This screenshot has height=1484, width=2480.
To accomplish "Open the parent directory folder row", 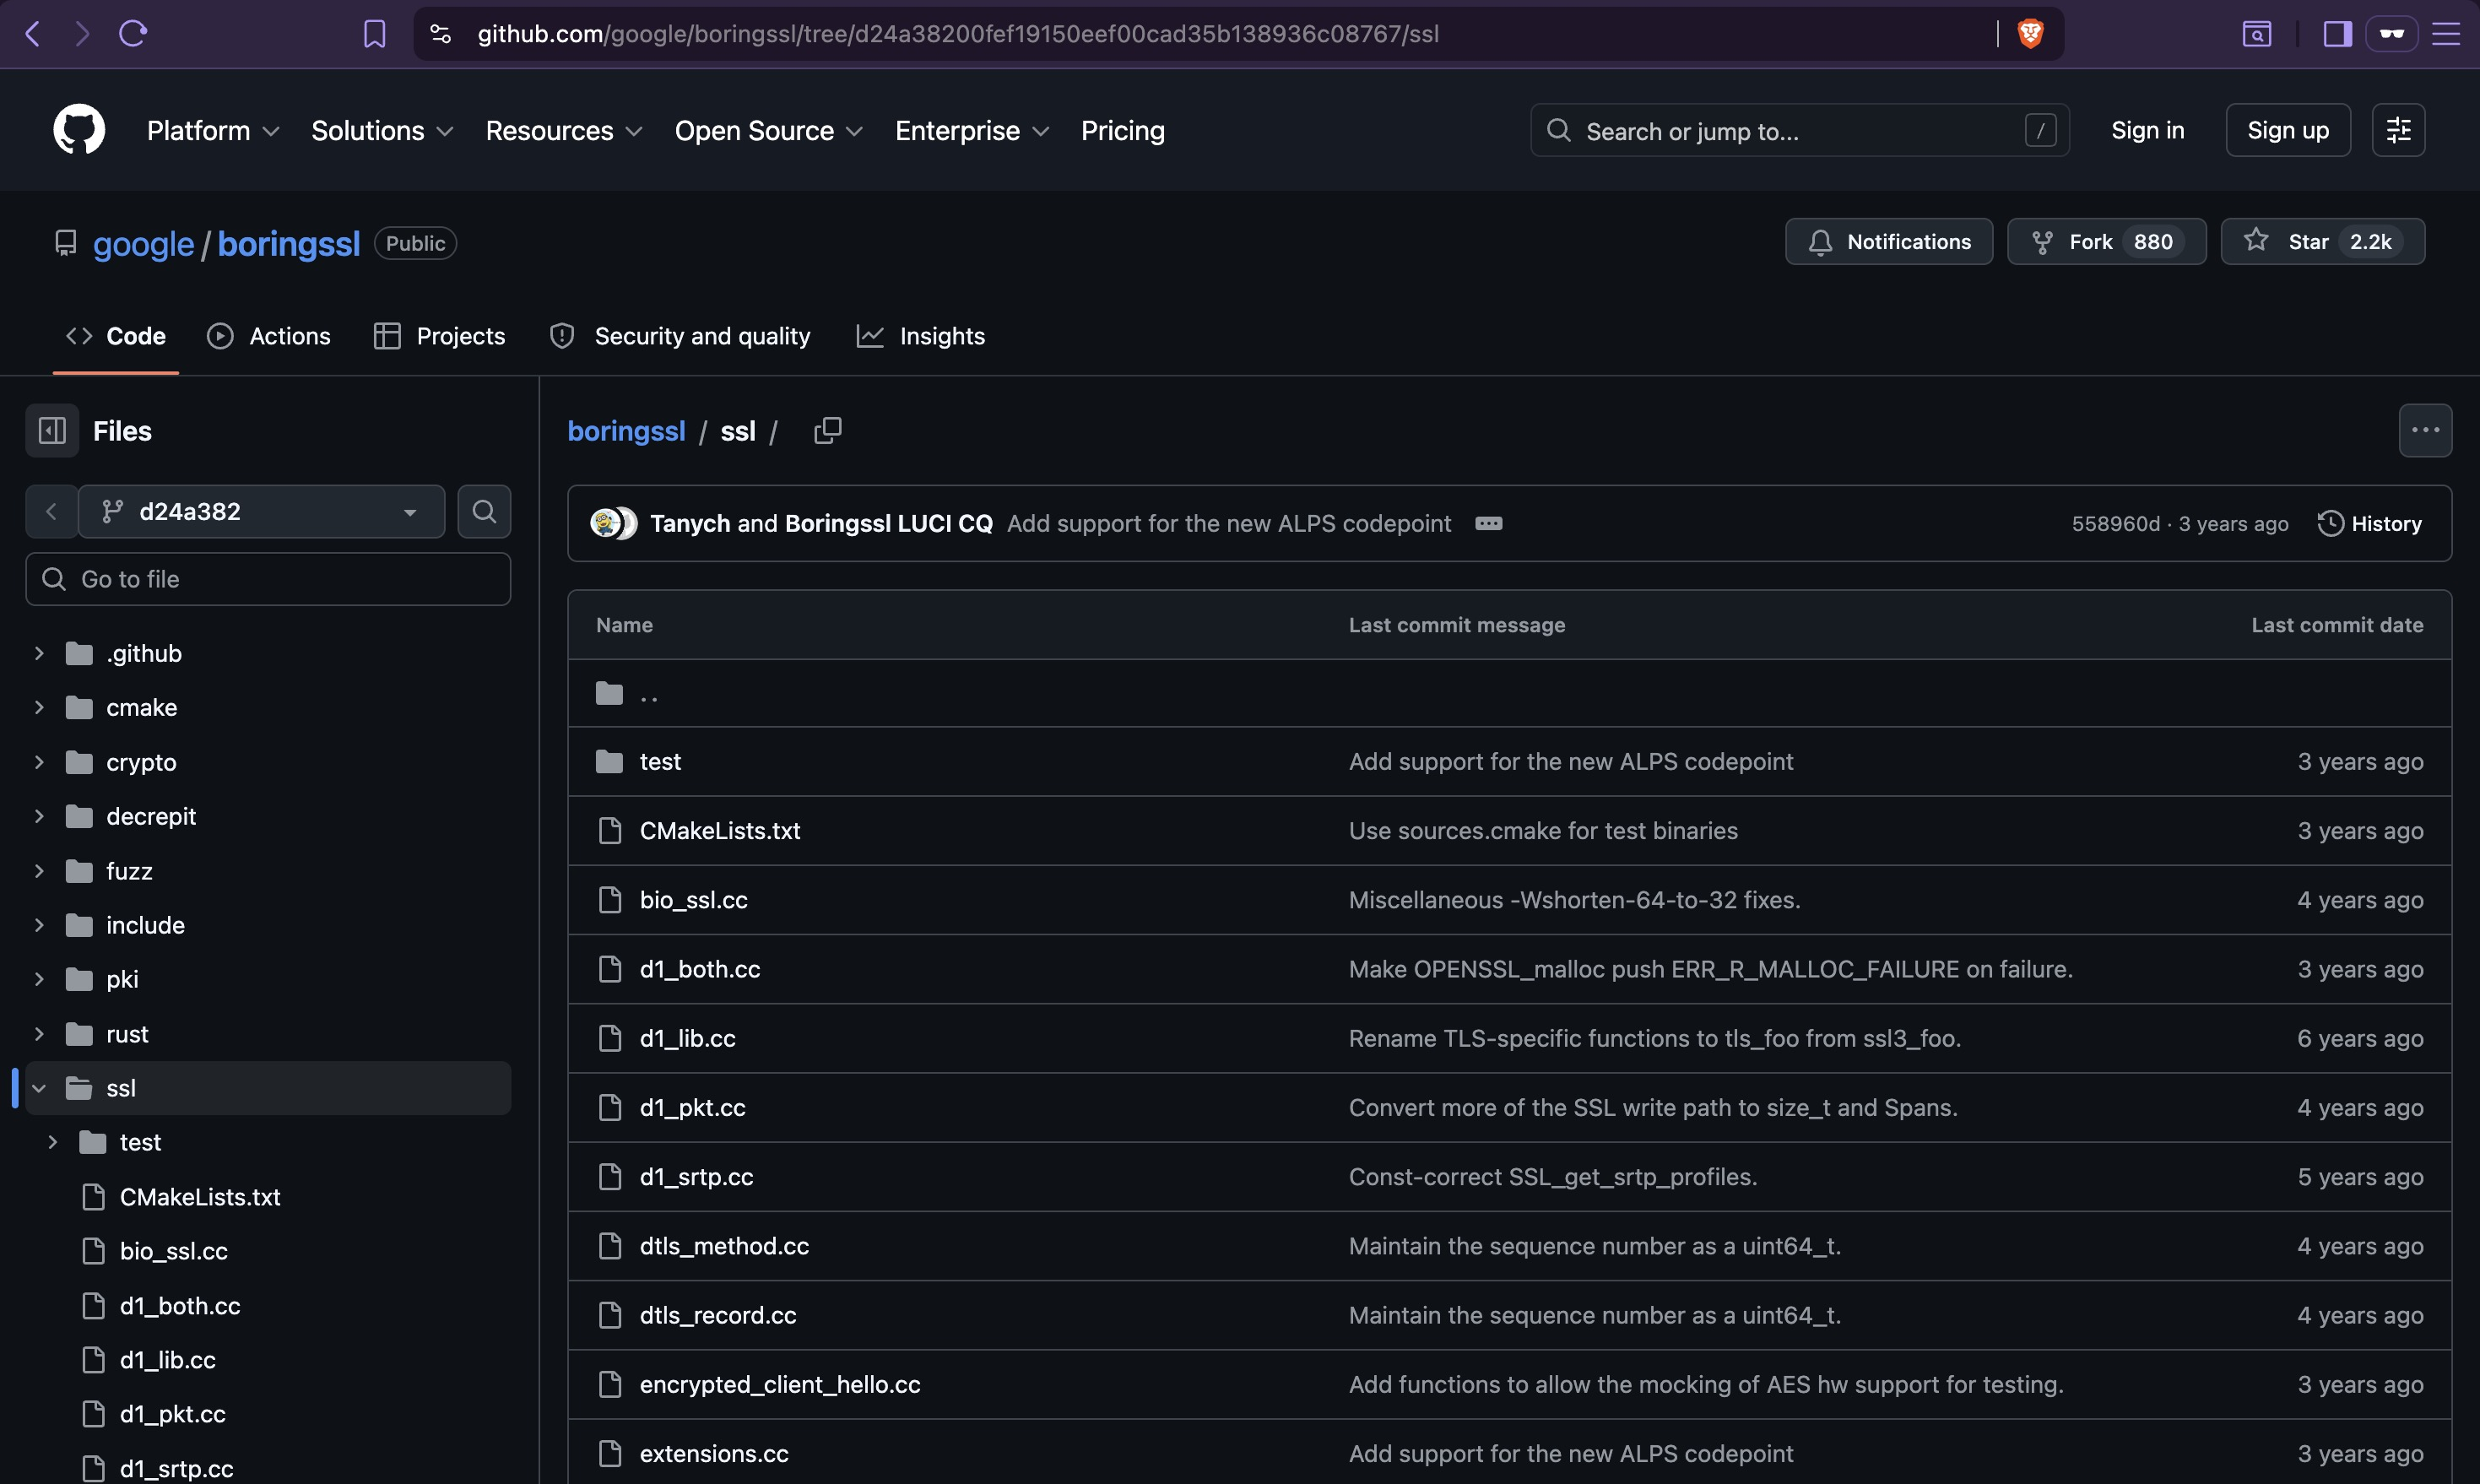I will pyautogui.click(x=1509, y=693).
